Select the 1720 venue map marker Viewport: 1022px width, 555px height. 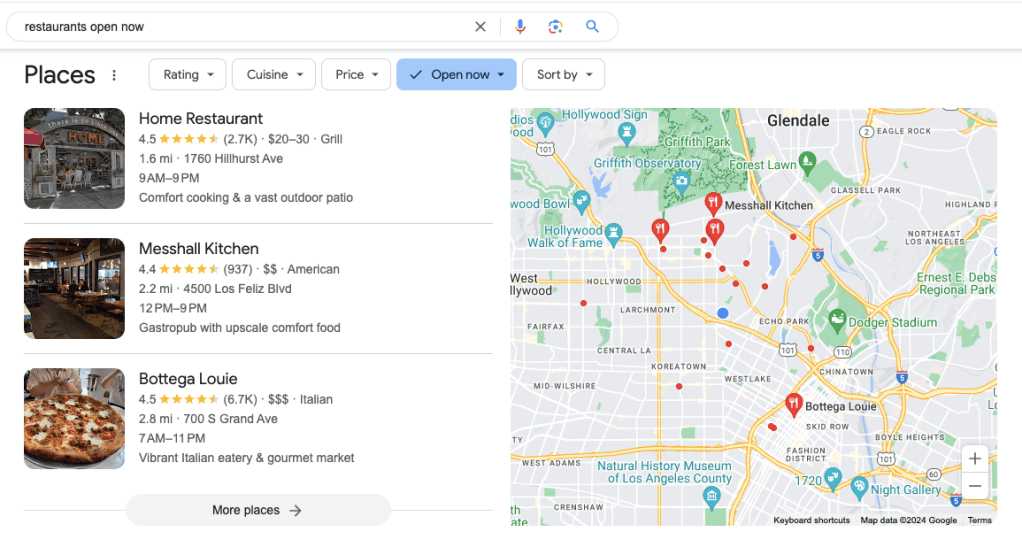(x=833, y=479)
